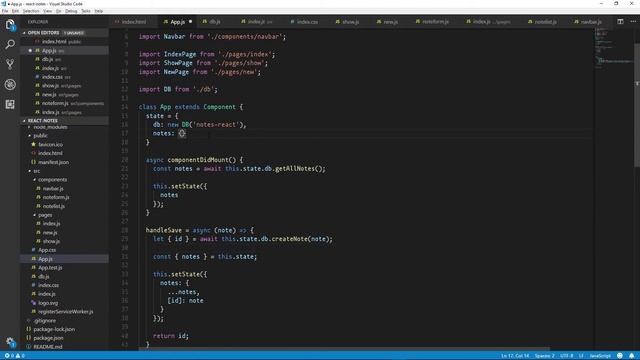Open the Explorer view in the activity bar

click(x=10, y=24)
